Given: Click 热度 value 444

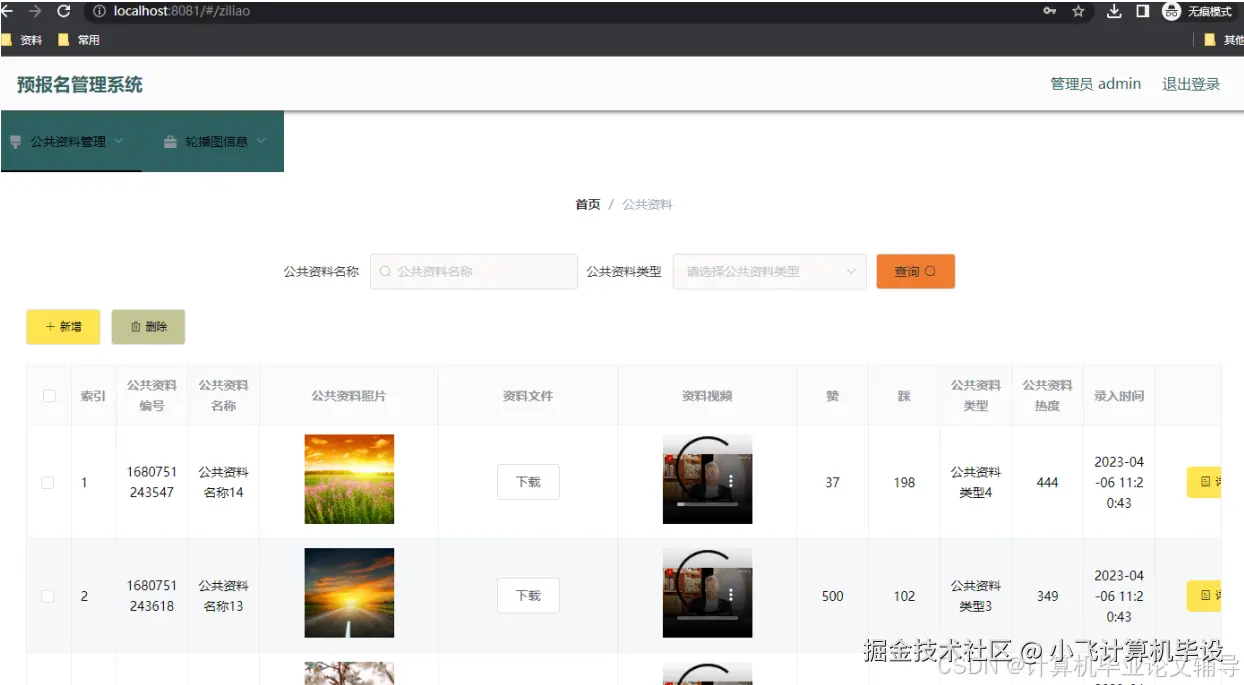Looking at the screenshot, I should [x=1047, y=482].
